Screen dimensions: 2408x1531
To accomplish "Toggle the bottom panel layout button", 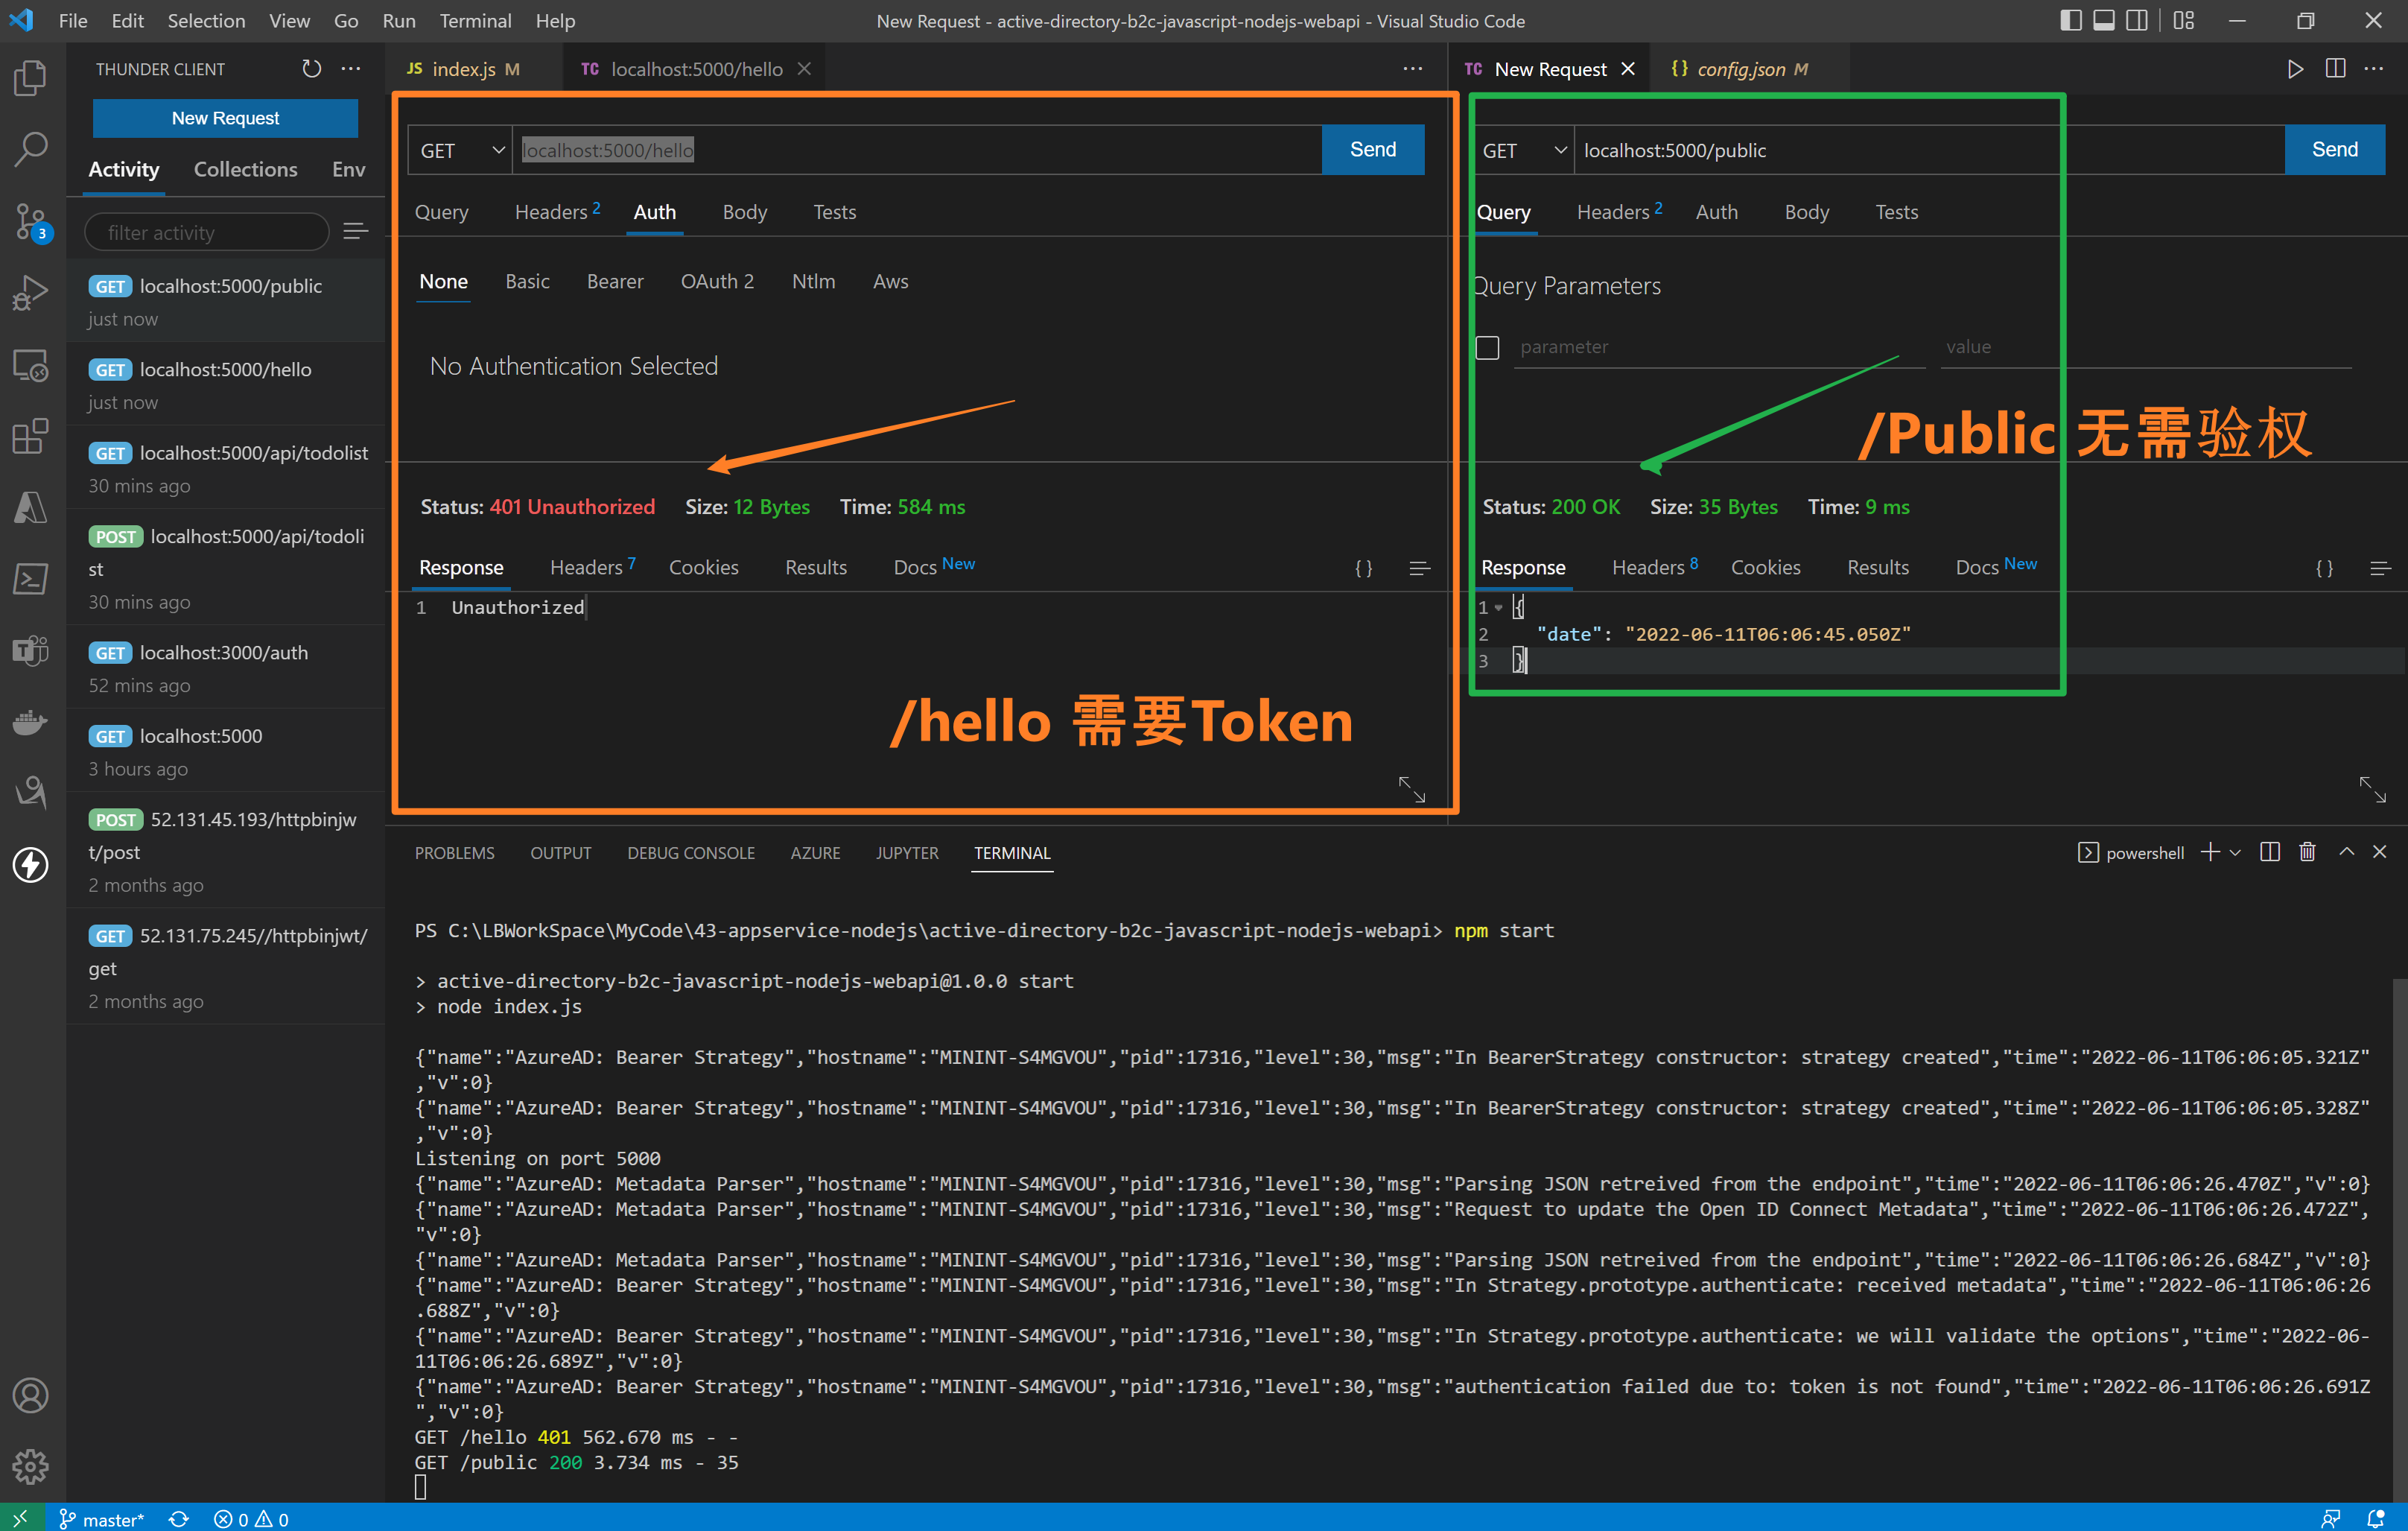I will click(x=2104, y=21).
